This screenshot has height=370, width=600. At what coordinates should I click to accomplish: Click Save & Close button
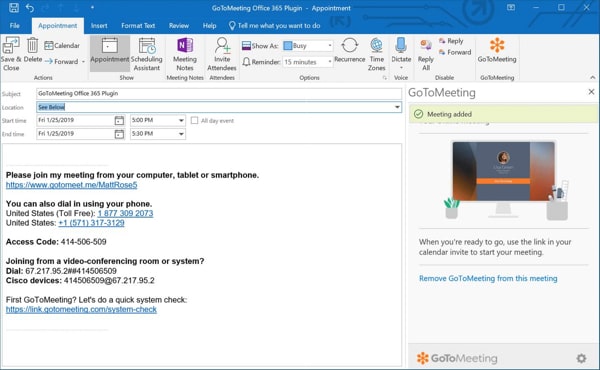coord(11,54)
